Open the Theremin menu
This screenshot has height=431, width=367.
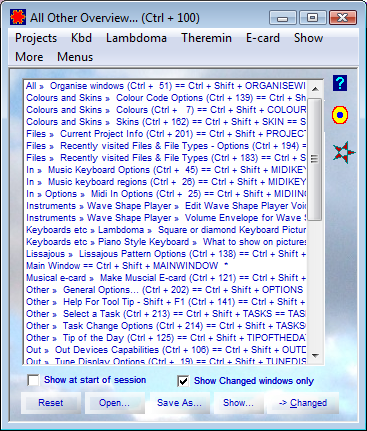pos(206,38)
